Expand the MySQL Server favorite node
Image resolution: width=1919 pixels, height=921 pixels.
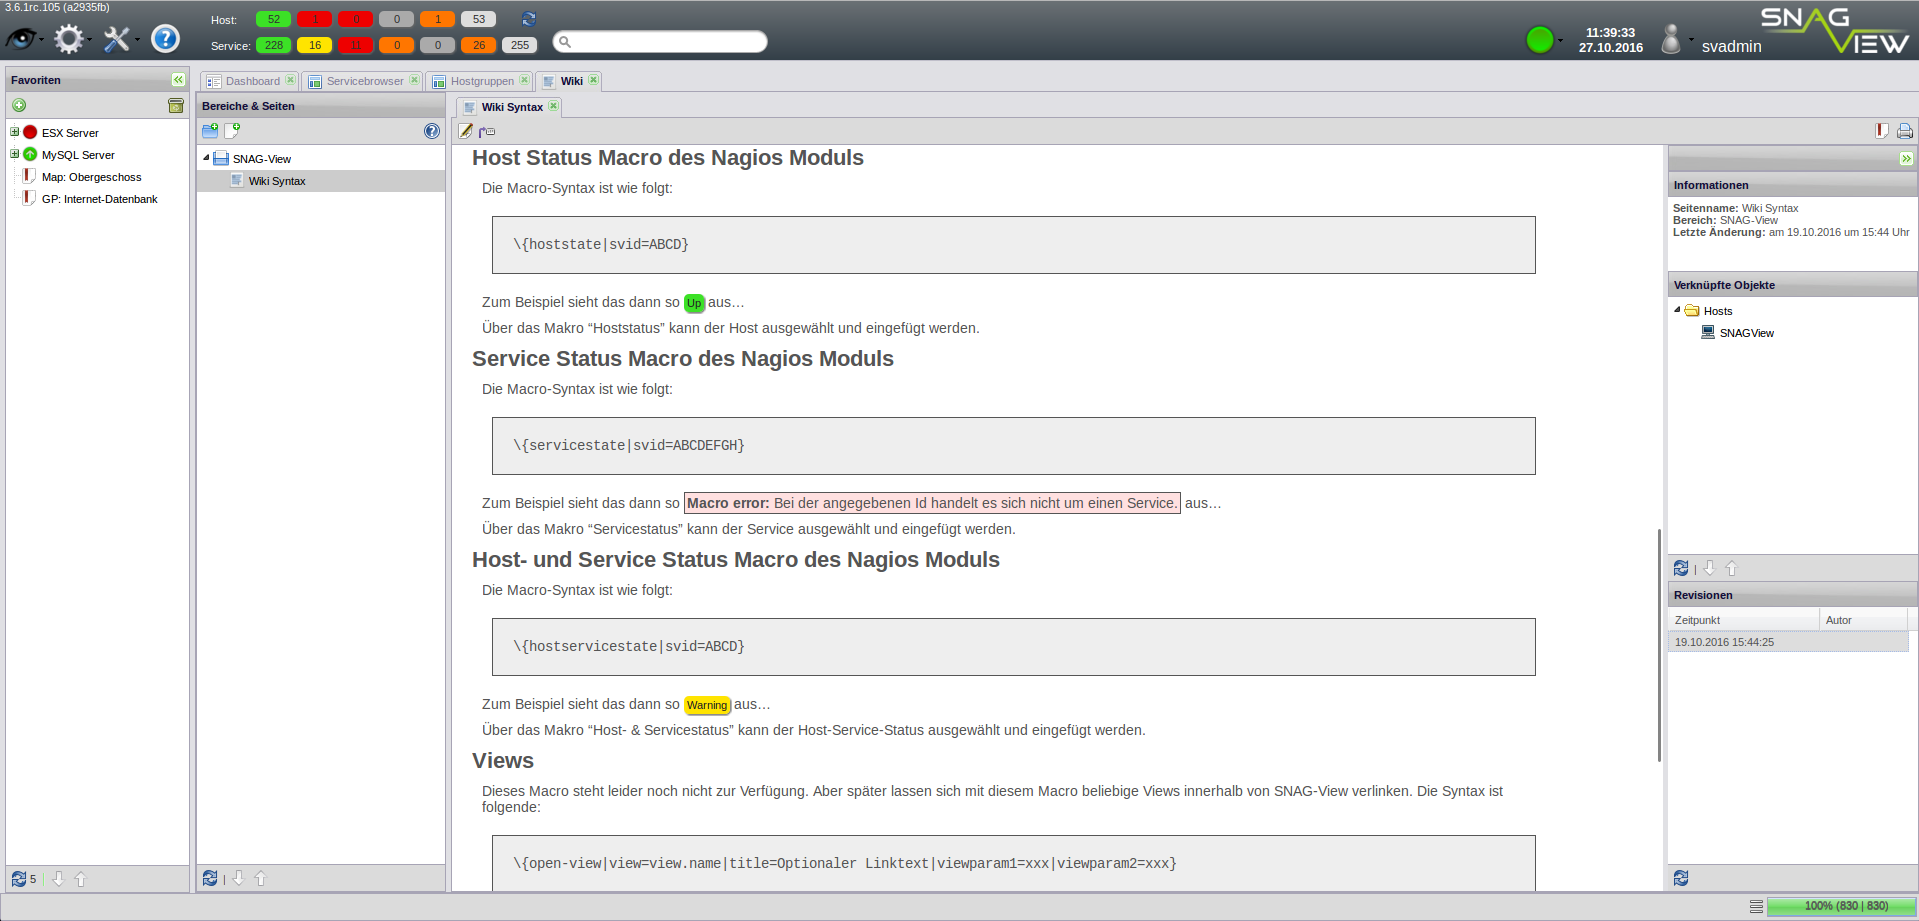coord(15,154)
